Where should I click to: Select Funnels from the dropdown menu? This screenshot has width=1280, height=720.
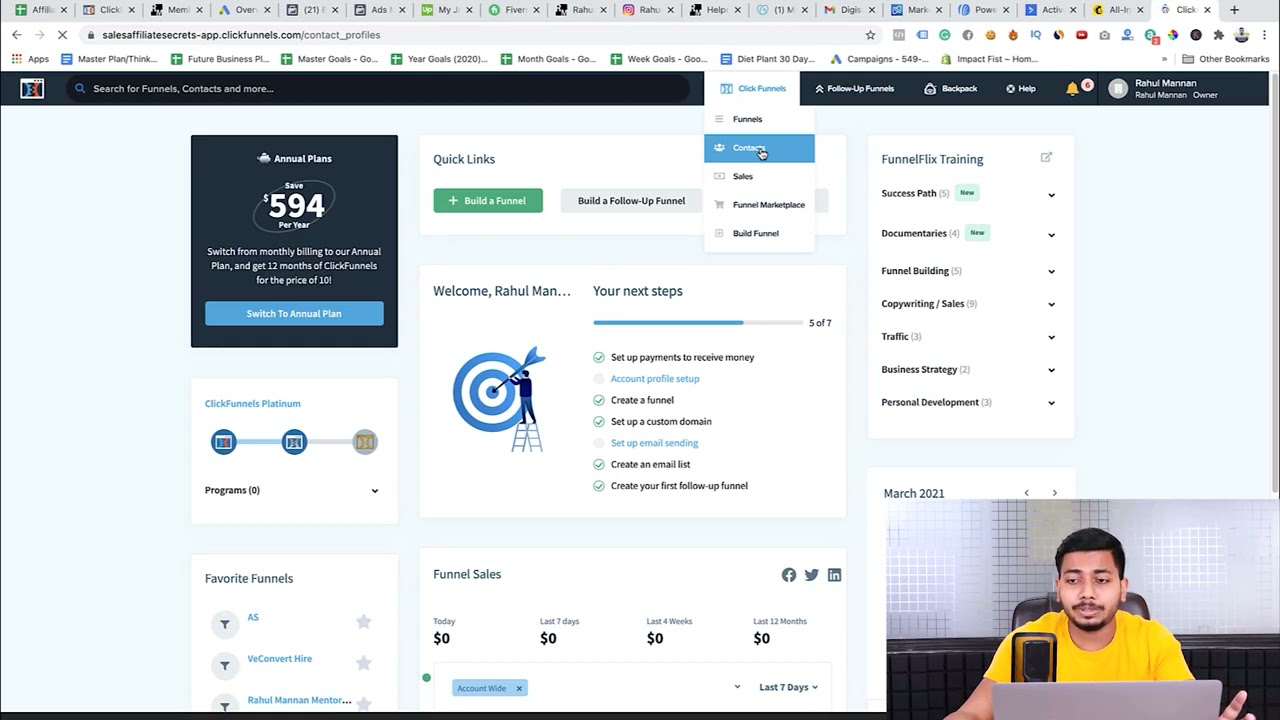pyautogui.click(x=759, y=119)
